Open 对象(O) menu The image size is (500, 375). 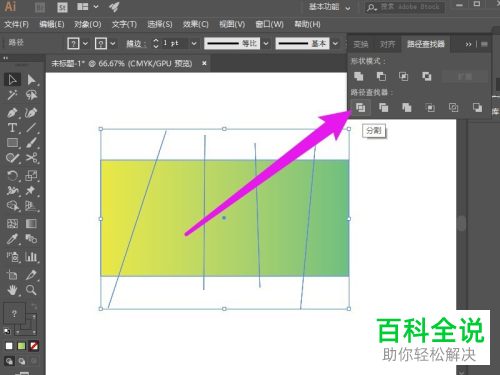pos(87,24)
